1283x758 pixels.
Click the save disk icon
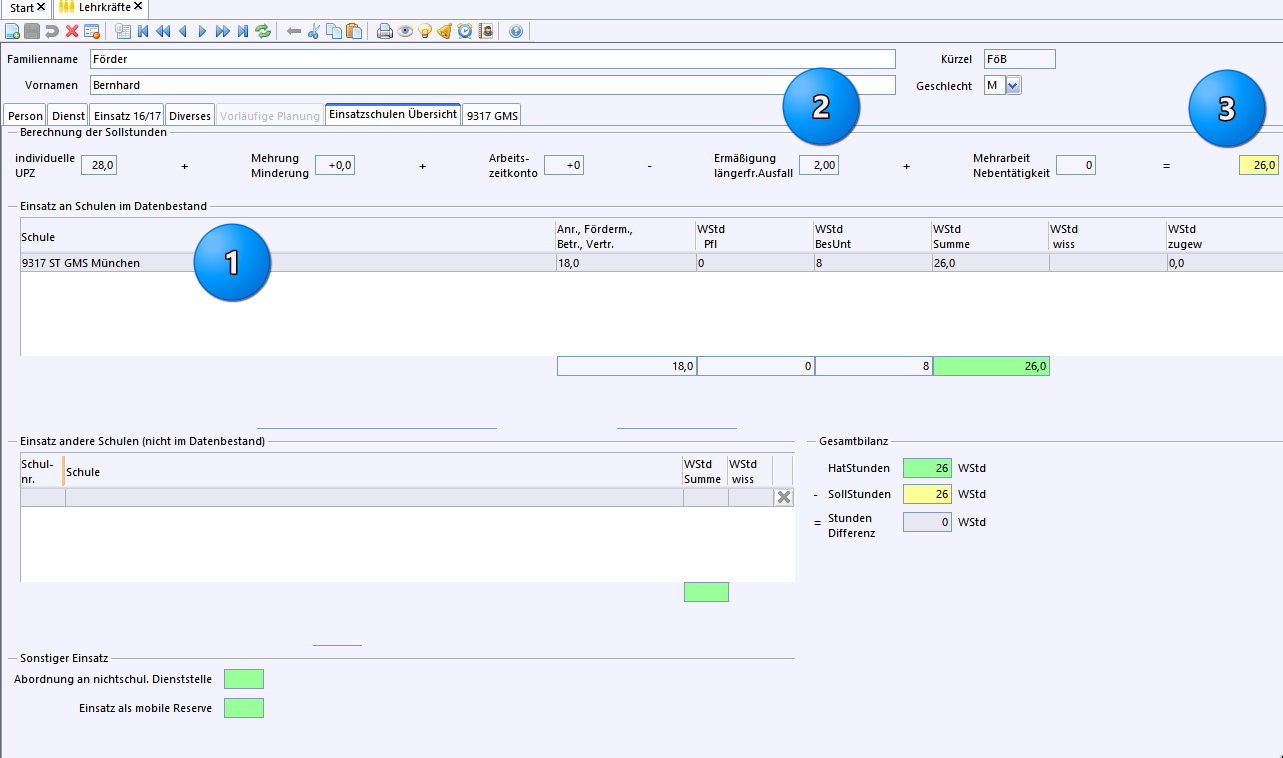[x=32, y=31]
